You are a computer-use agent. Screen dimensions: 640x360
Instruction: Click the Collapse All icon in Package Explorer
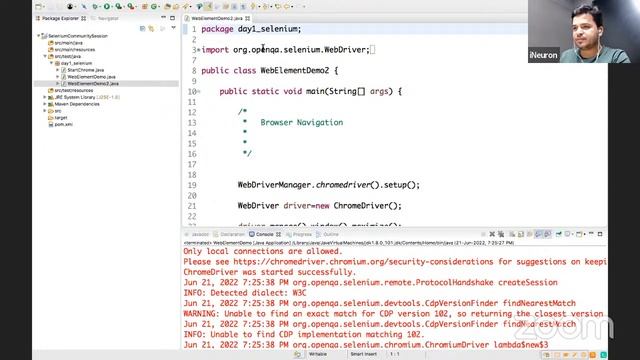(142, 28)
